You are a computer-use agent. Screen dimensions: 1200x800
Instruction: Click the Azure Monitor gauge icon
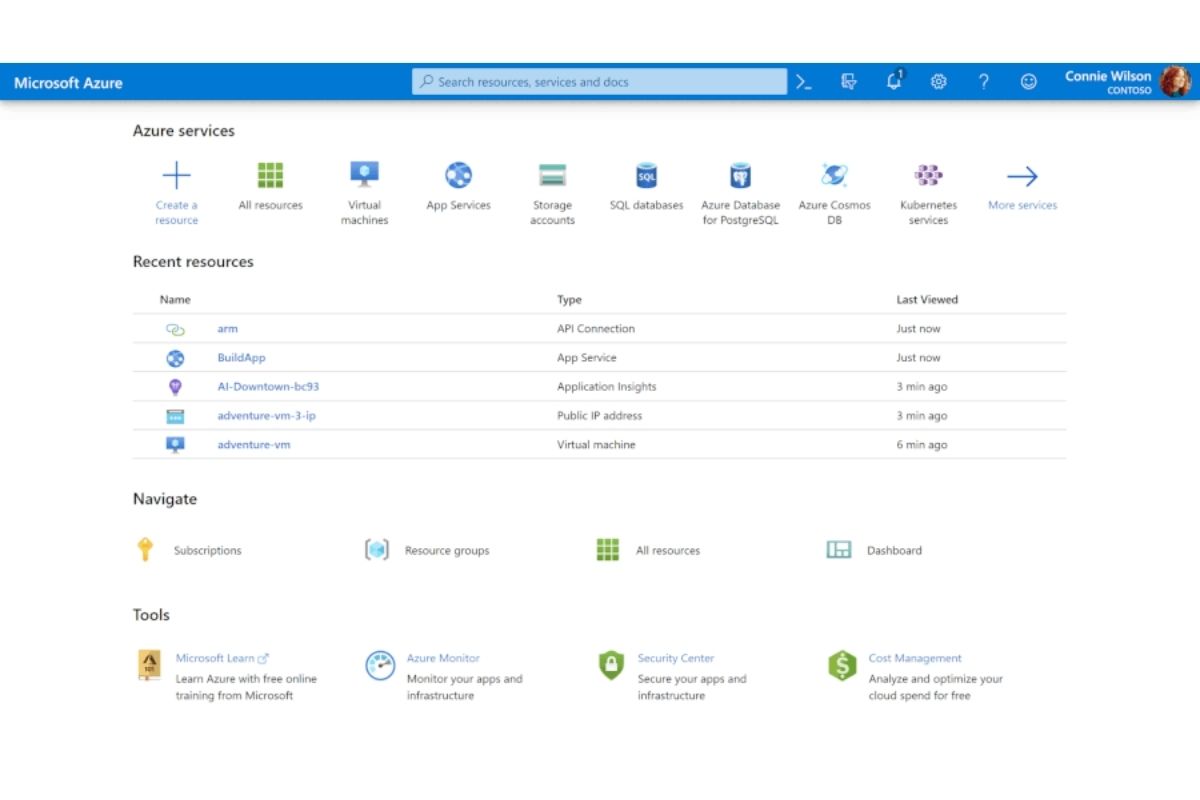click(x=380, y=666)
